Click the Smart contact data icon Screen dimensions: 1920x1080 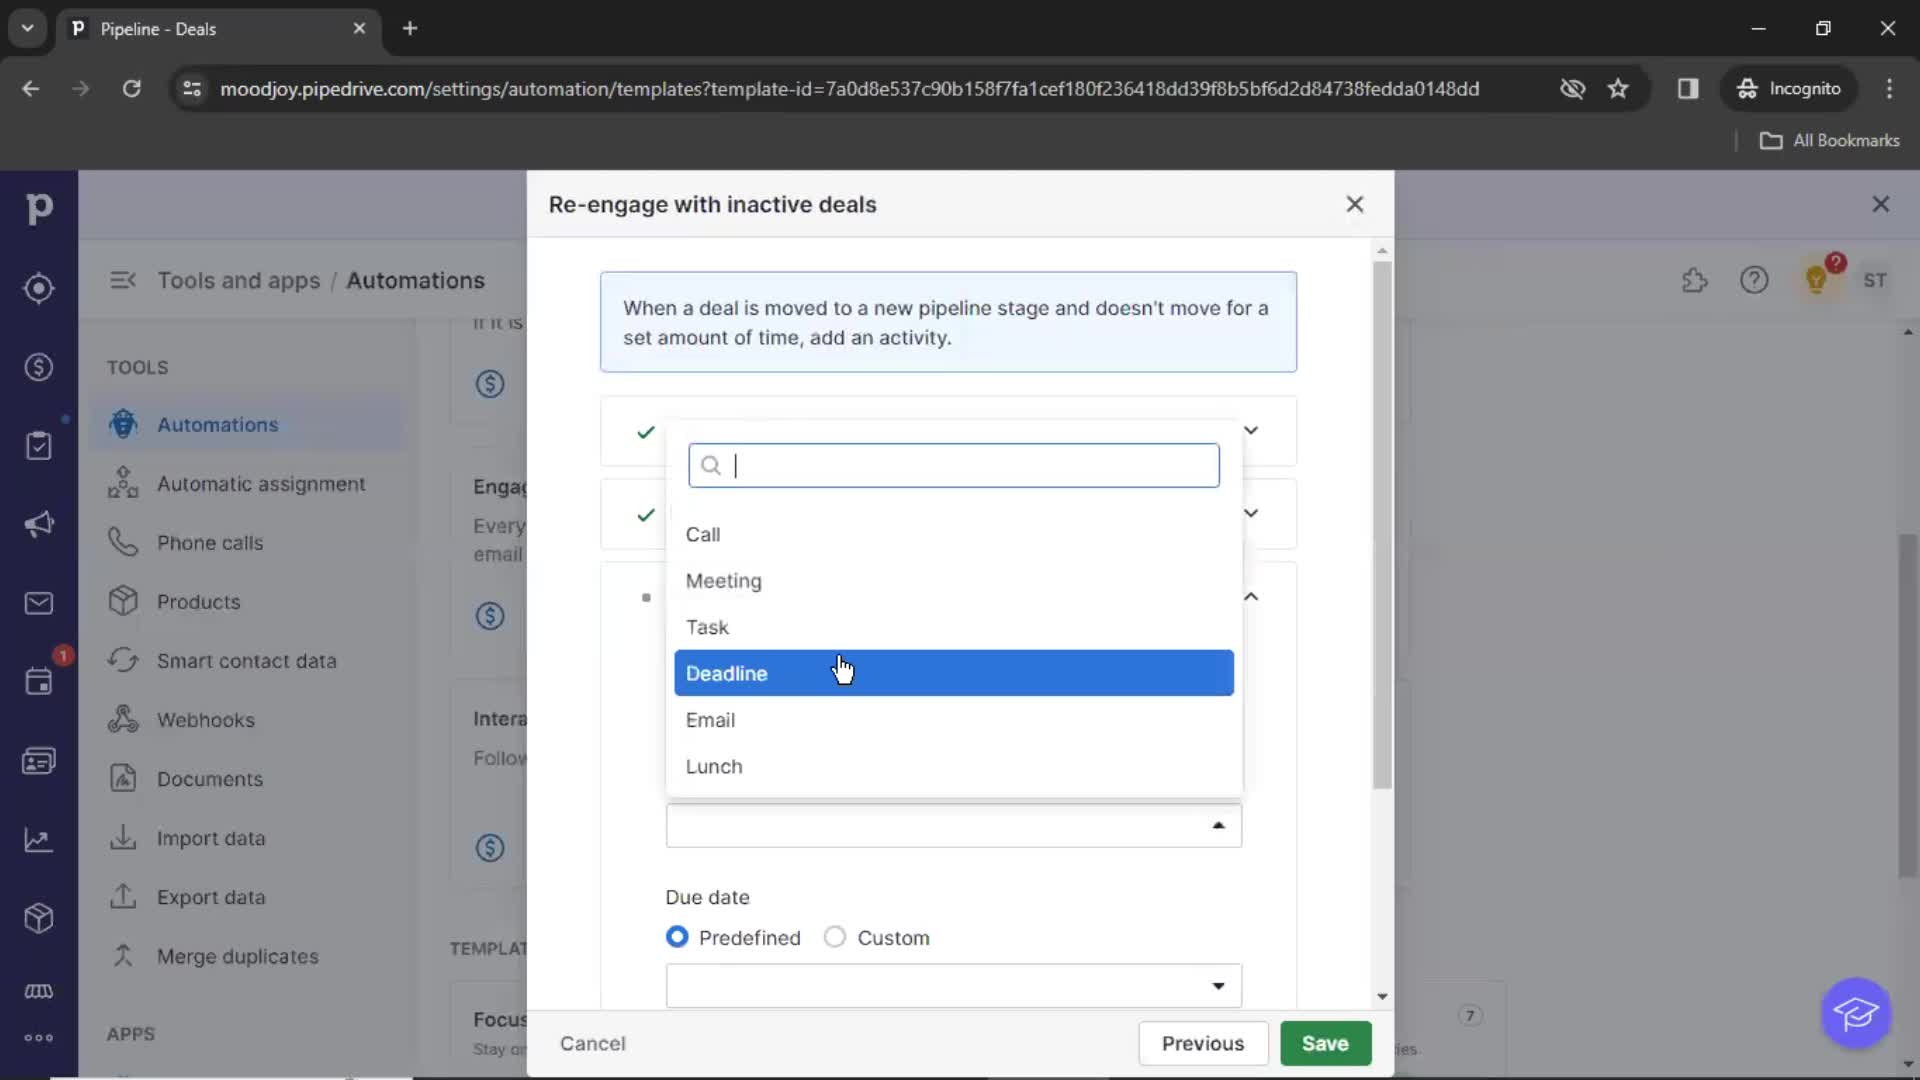[x=123, y=659]
